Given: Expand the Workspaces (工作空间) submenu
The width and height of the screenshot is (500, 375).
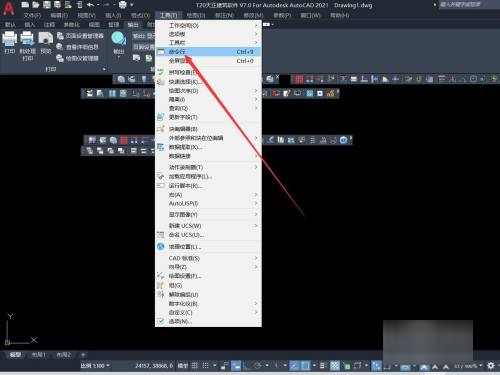Looking at the screenshot, I should click(x=208, y=25).
